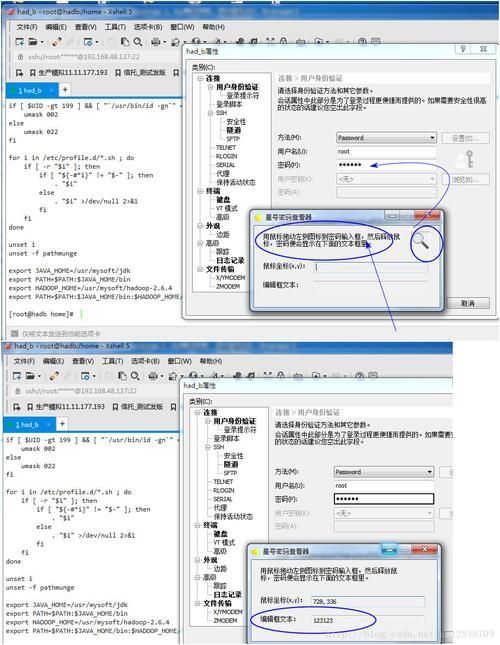
Task: Collapse the SSH tree node in the top dialog
Action: click(210, 113)
